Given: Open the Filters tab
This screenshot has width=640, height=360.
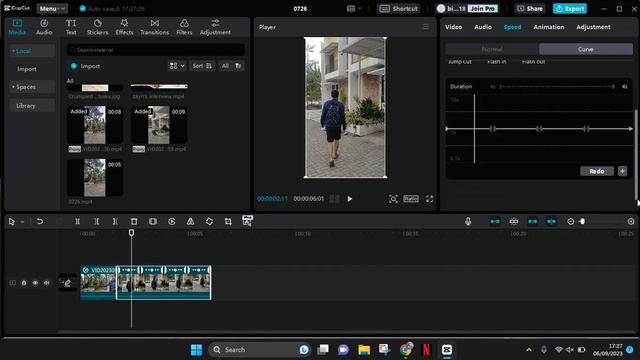Looking at the screenshot, I should click(184, 27).
